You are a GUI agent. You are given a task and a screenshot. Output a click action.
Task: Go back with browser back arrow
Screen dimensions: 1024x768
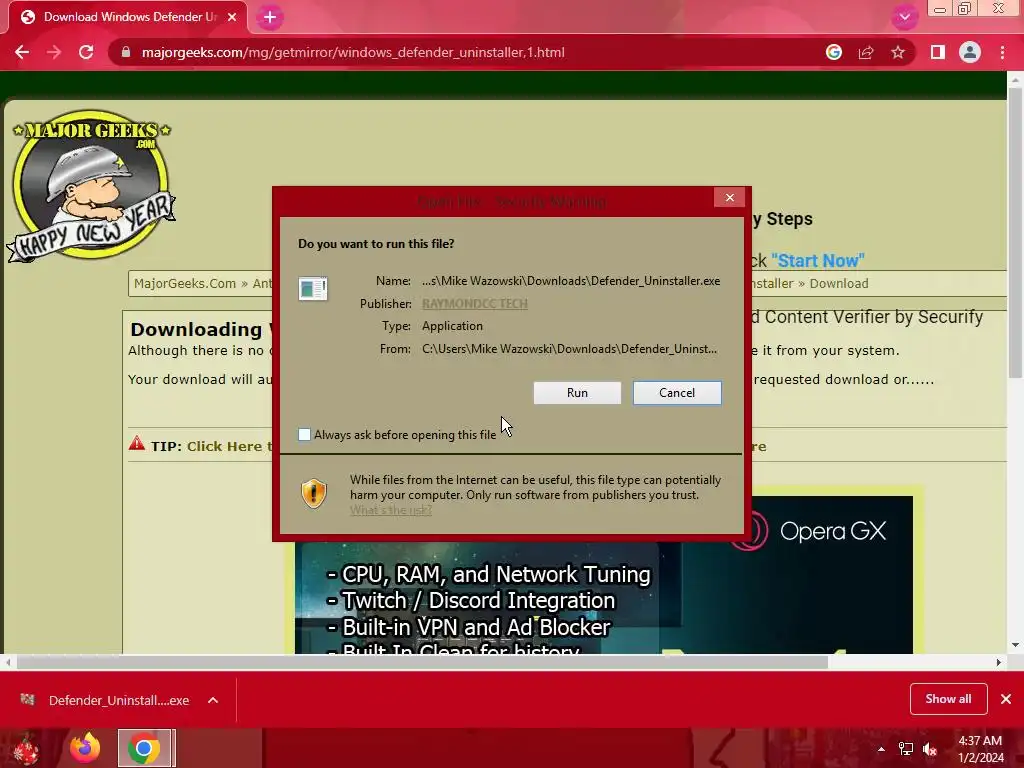[x=22, y=52]
